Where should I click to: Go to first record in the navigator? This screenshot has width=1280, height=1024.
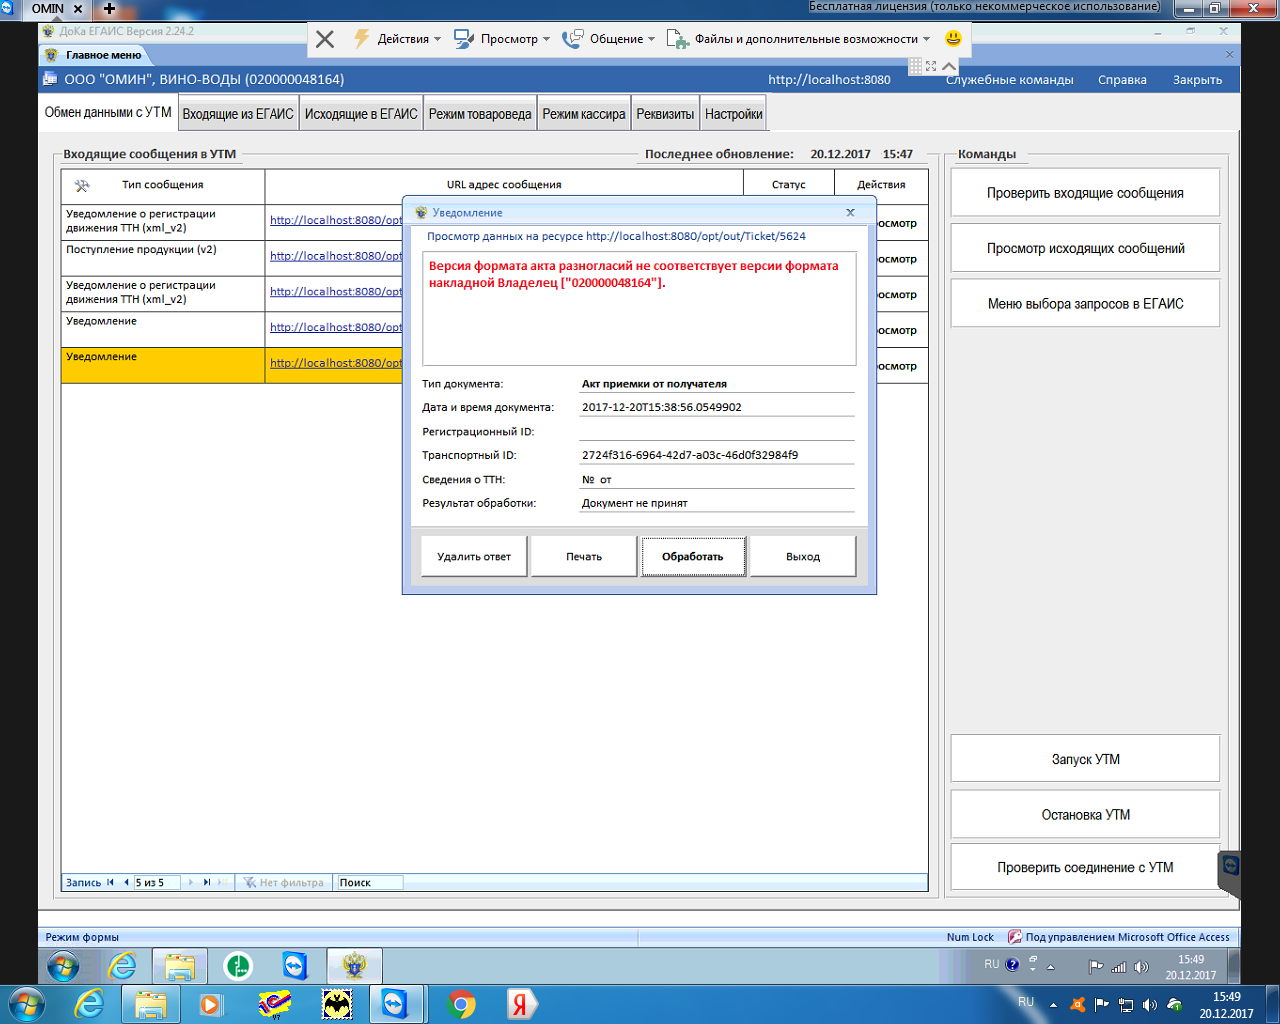pyautogui.click(x=110, y=882)
